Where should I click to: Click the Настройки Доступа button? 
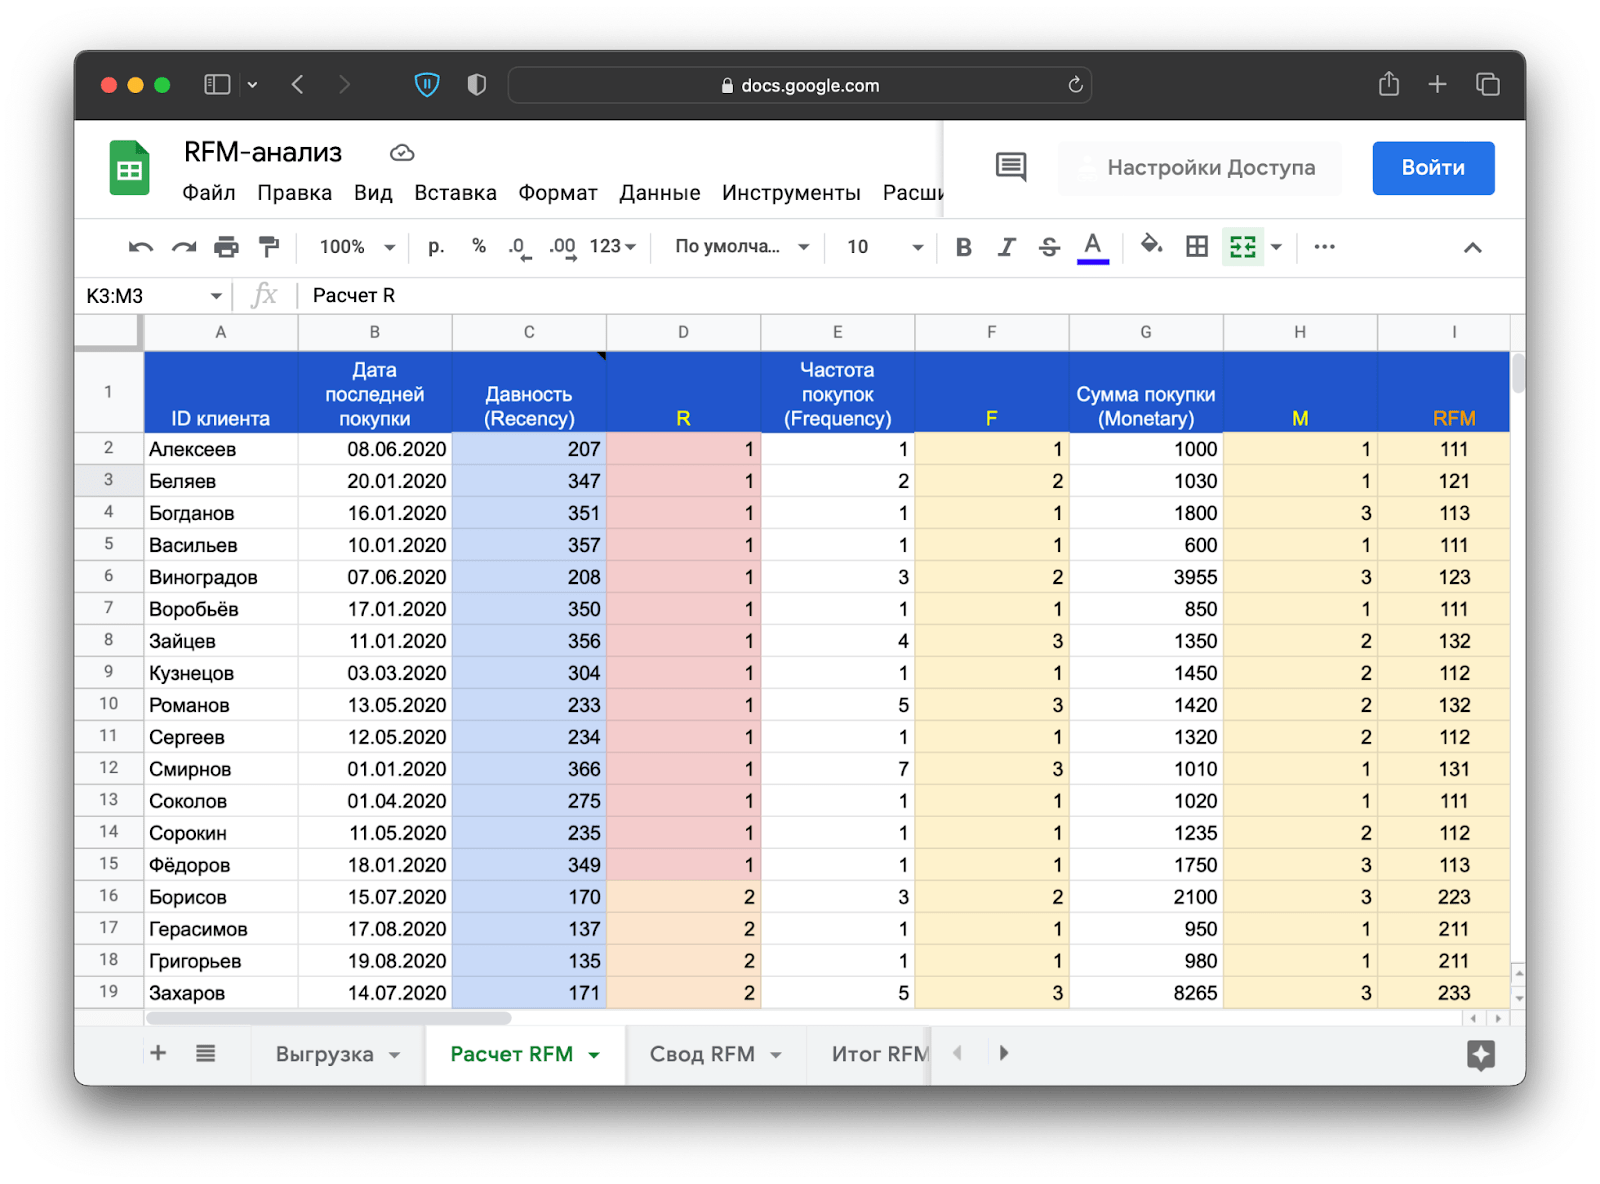point(1199,168)
